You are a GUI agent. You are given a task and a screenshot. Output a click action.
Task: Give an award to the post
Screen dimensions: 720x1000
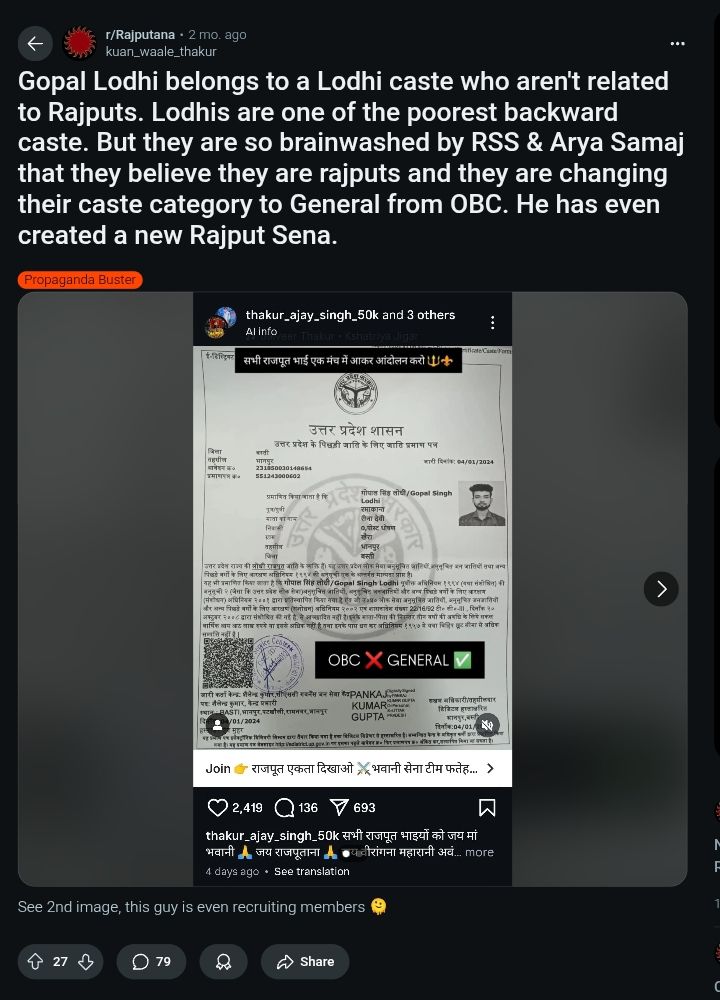(223, 961)
